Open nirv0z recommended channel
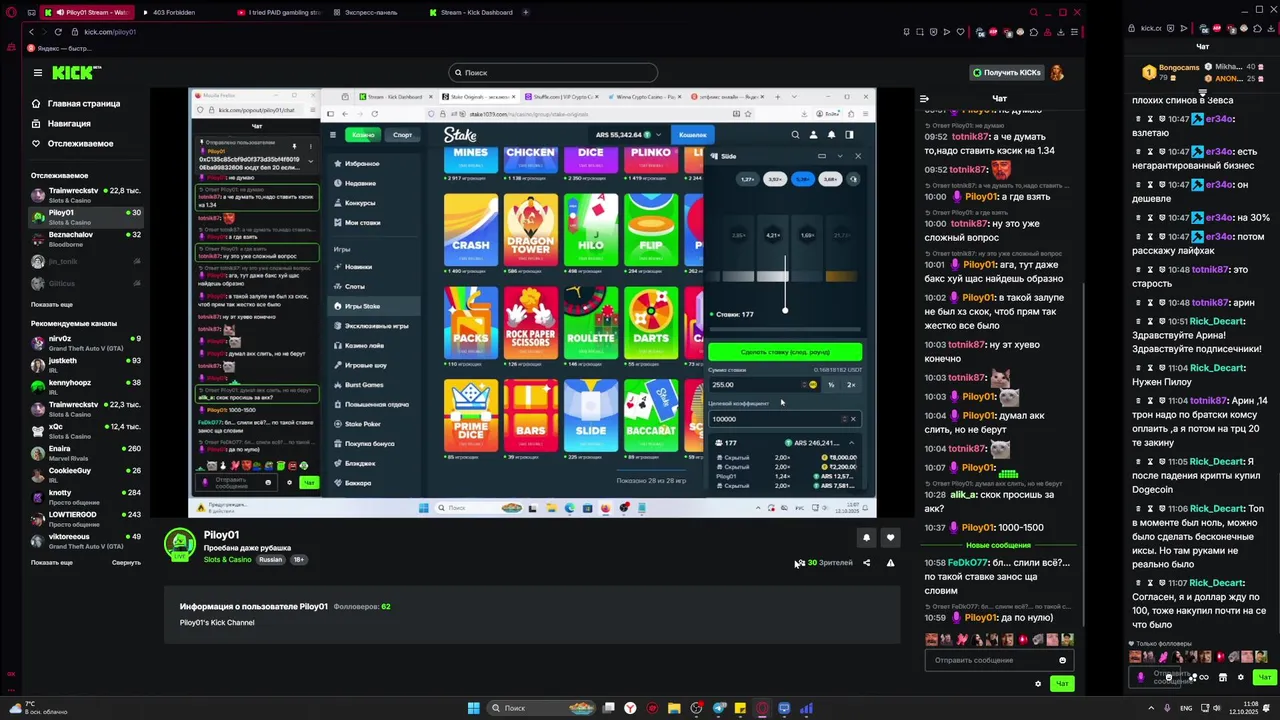Screen dimensions: 1280x720 pos(85,343)
